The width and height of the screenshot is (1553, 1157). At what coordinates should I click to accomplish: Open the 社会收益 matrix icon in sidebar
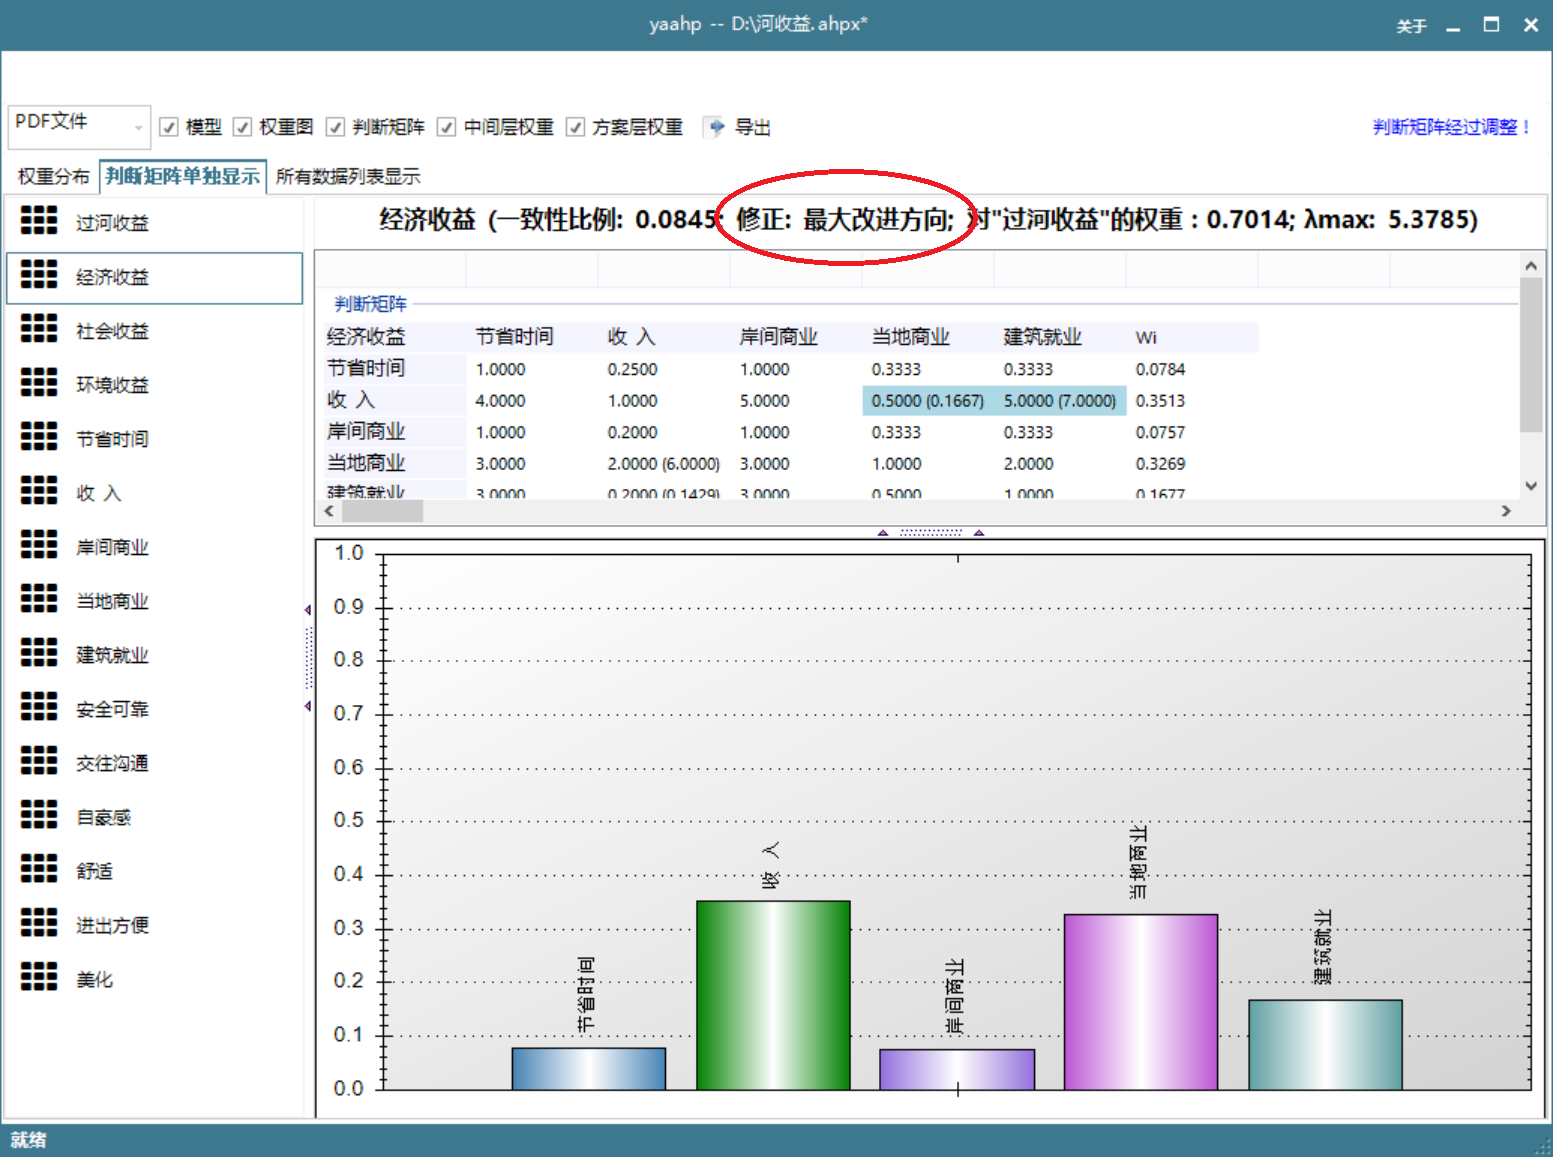(x=39, y=329)
